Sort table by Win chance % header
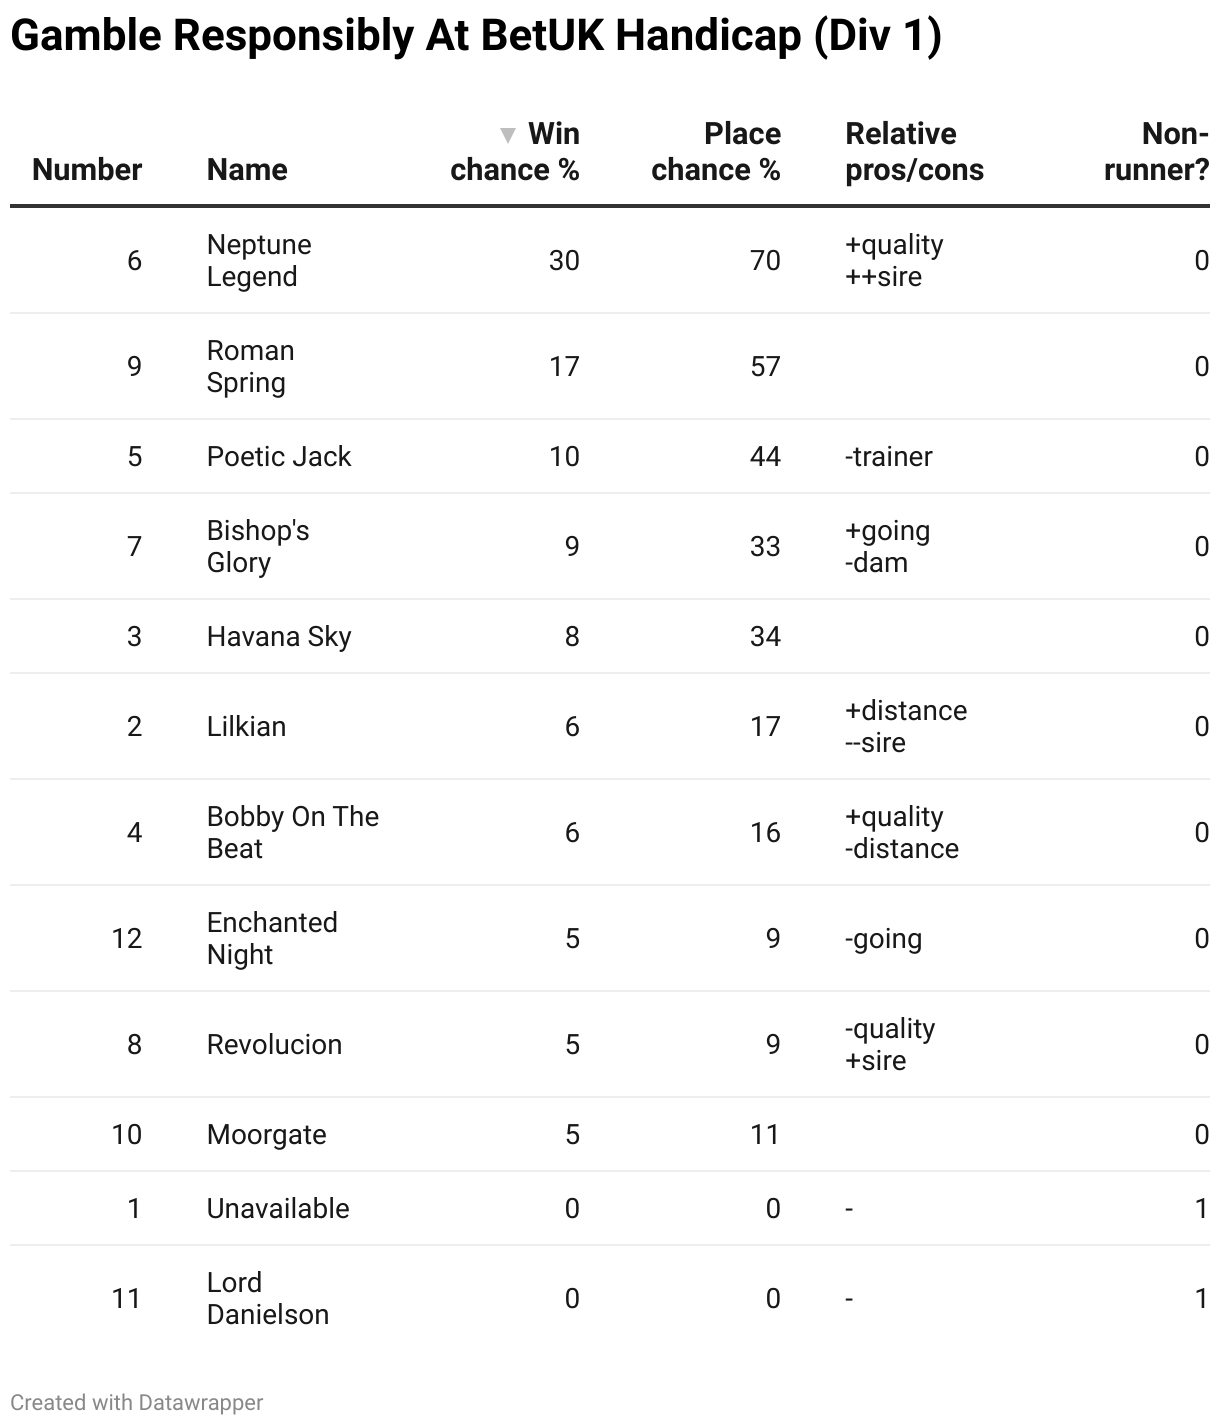The image size is (1220, 1426). click(x=515, y=152)
